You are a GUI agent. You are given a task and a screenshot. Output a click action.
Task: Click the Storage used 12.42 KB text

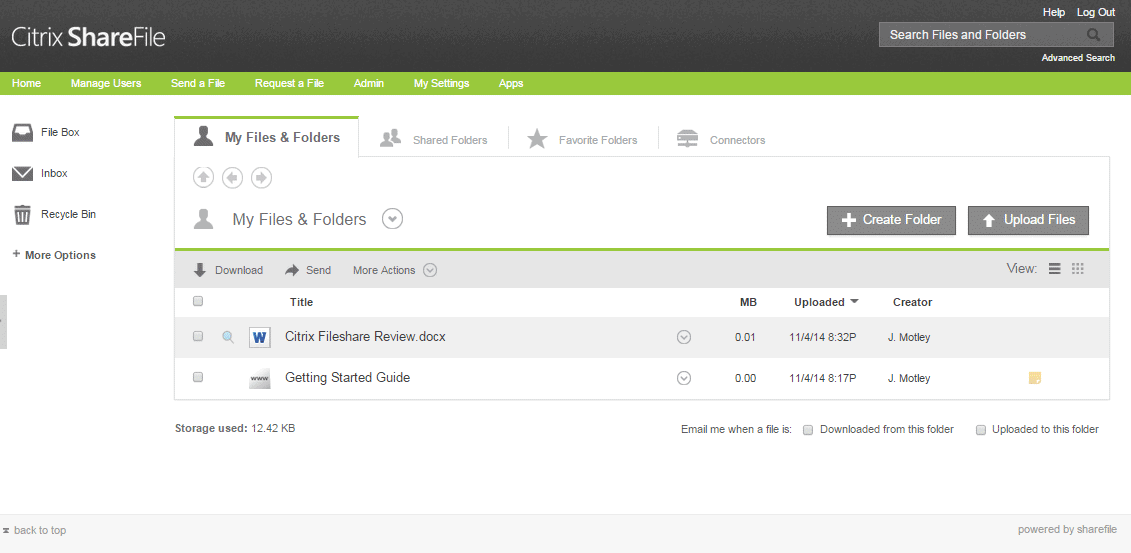pos(234,428)
